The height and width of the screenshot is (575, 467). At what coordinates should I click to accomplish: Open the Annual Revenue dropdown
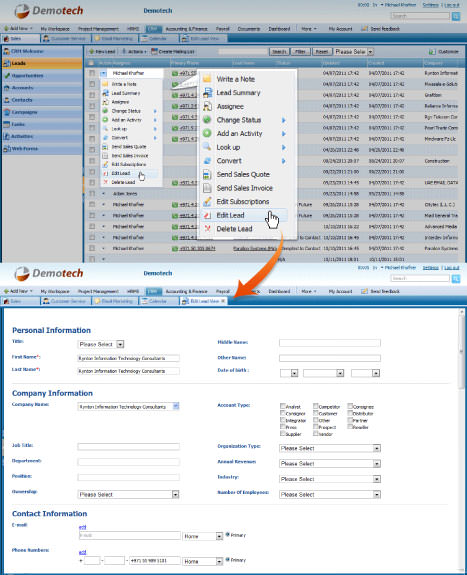pos(329,464)
